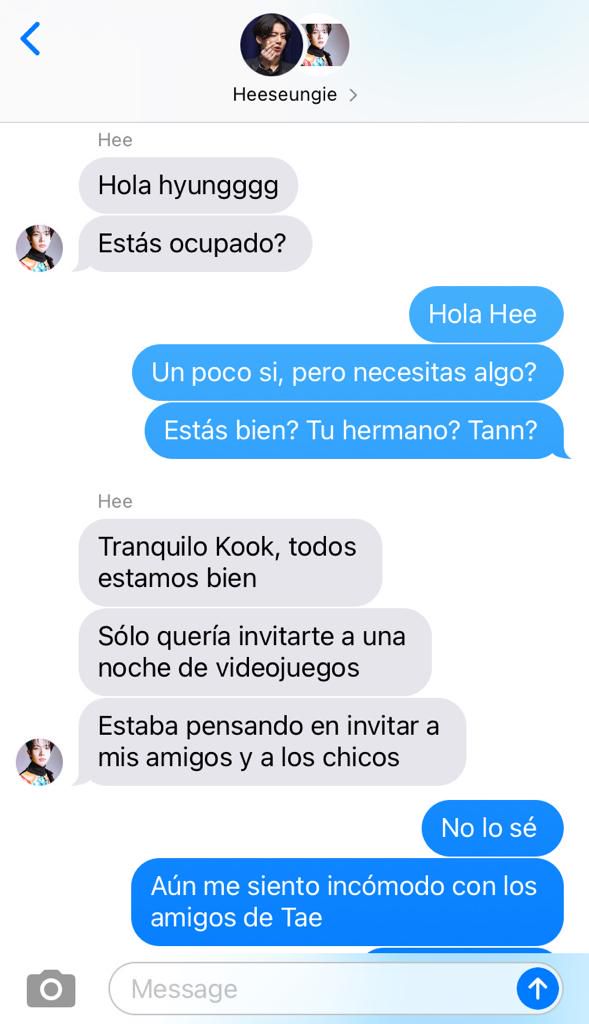Select the 'Hola Hee' blue bubble

click(486, 314)
